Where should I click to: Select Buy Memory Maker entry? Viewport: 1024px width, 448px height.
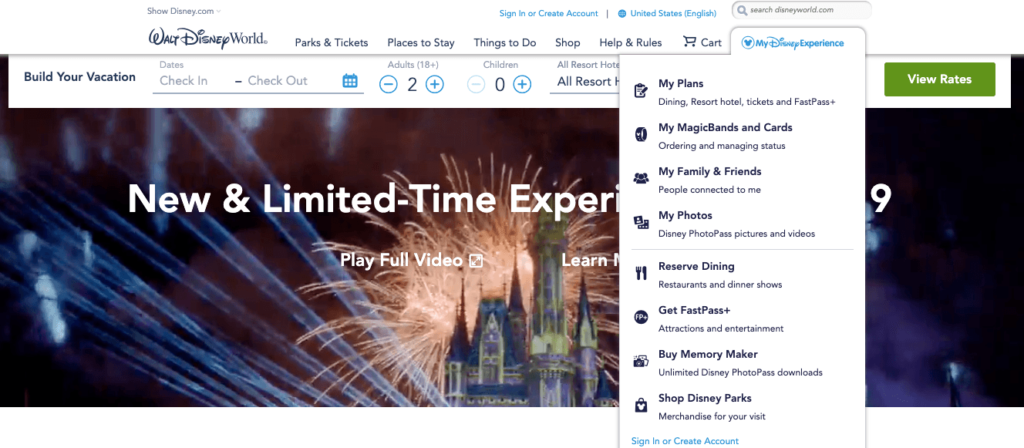tap(708, 354)
